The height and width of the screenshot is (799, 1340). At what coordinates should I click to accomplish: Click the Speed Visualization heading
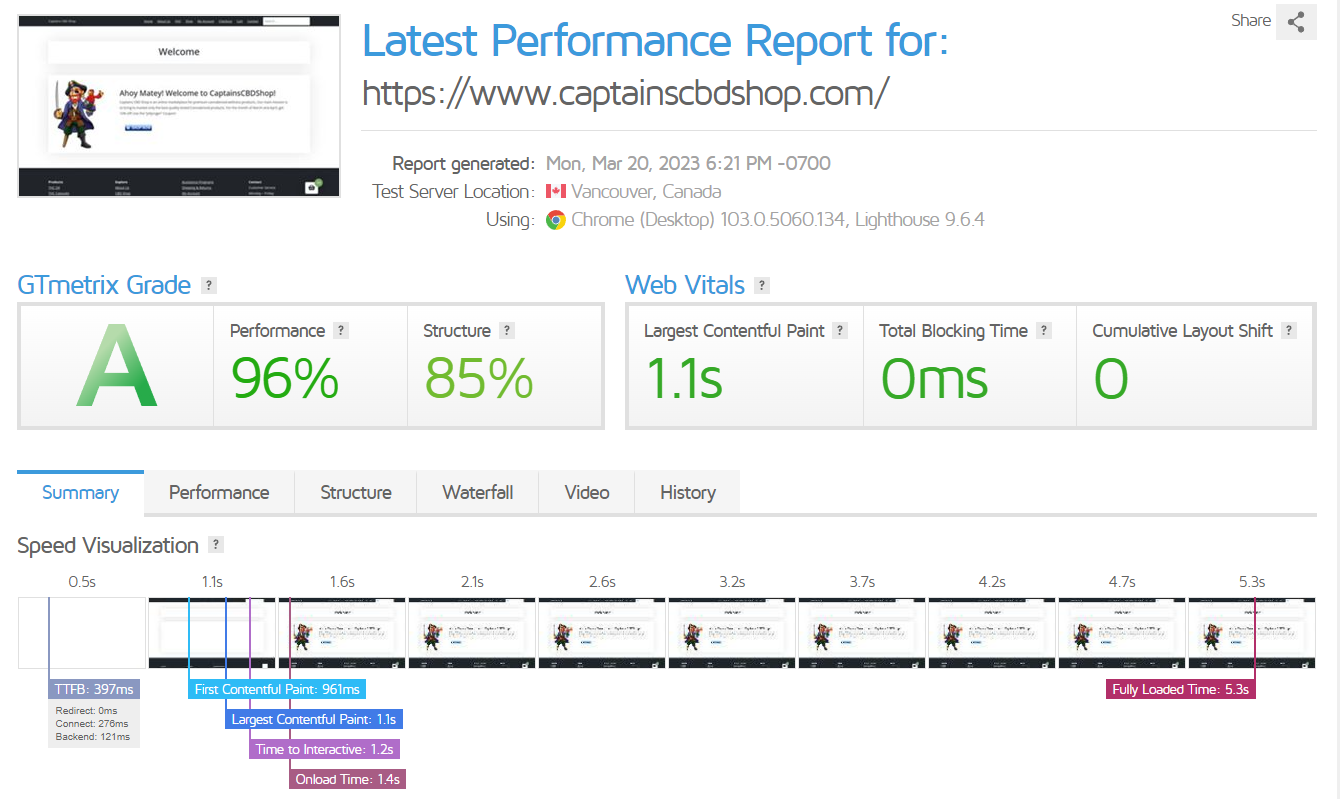tap(108, 545)
